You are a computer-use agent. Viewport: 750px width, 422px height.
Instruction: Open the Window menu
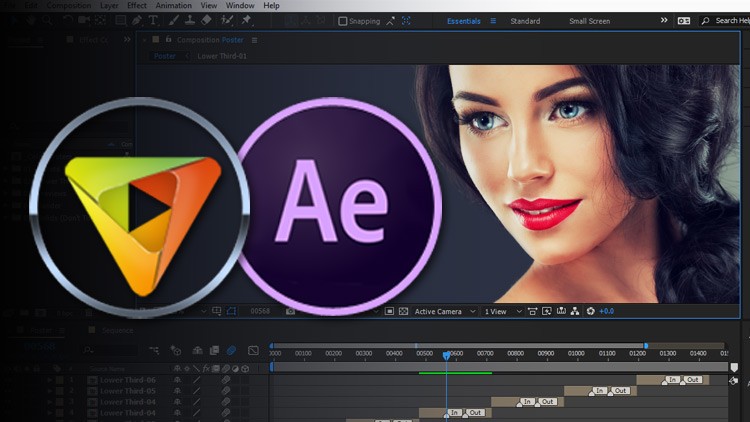point(240,5)
